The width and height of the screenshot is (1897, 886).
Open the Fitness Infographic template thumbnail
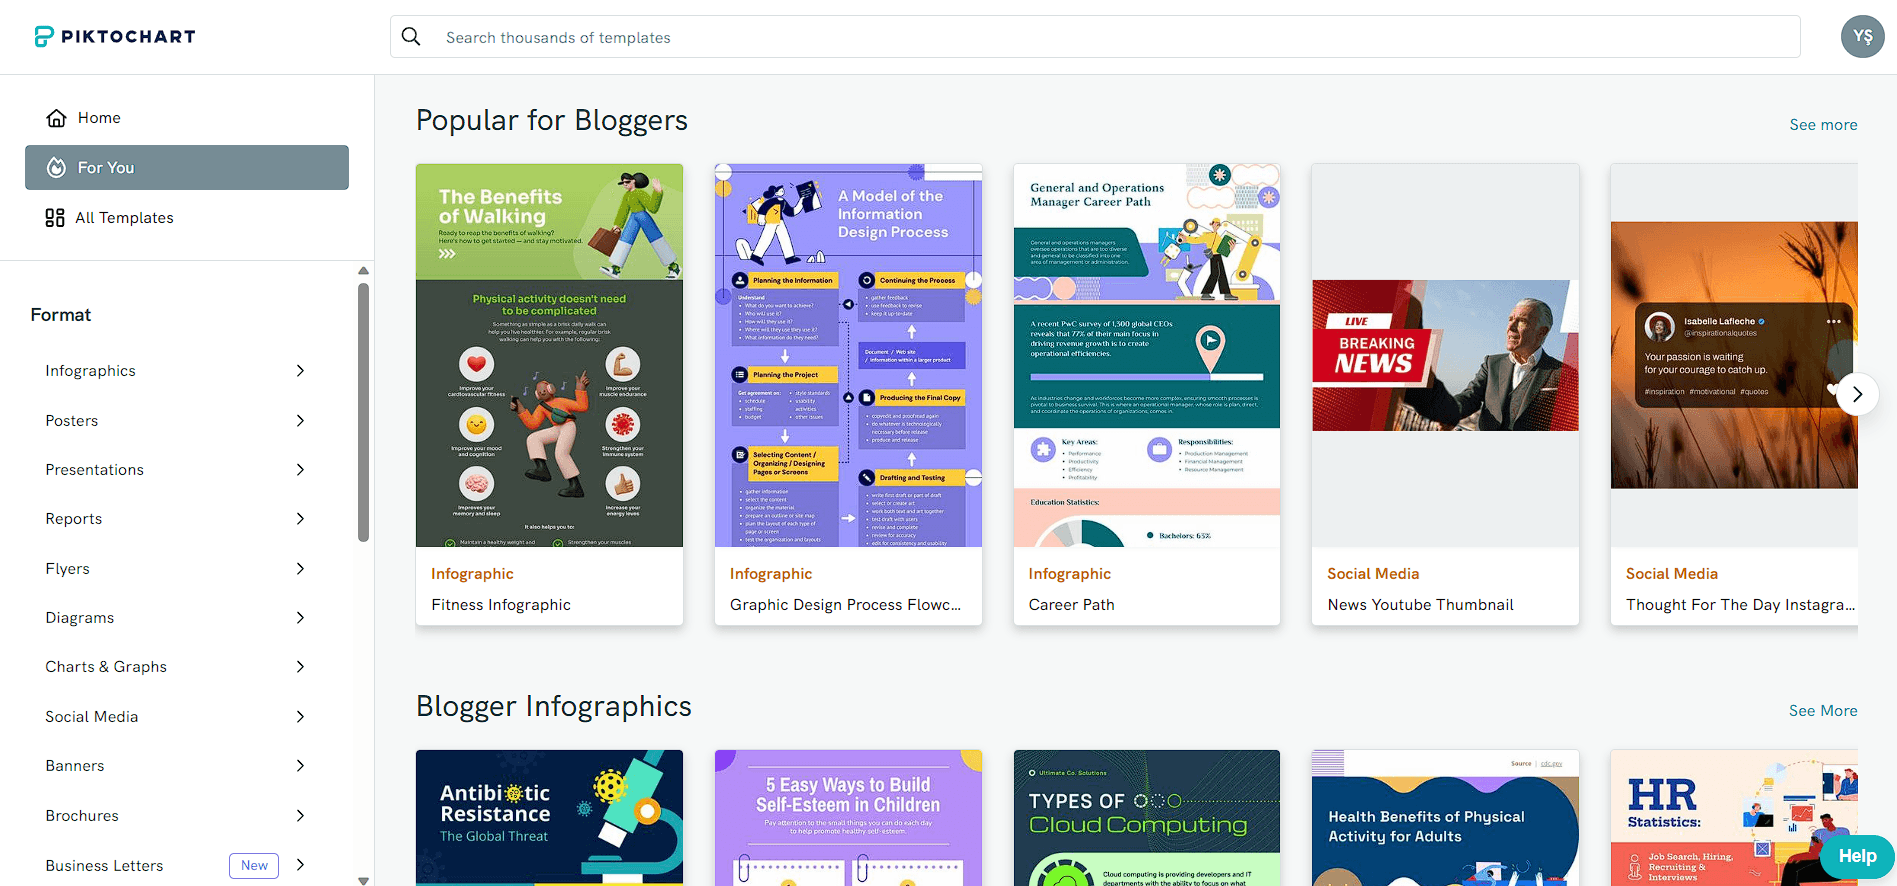pyautogui.click(x=549, y=355)
